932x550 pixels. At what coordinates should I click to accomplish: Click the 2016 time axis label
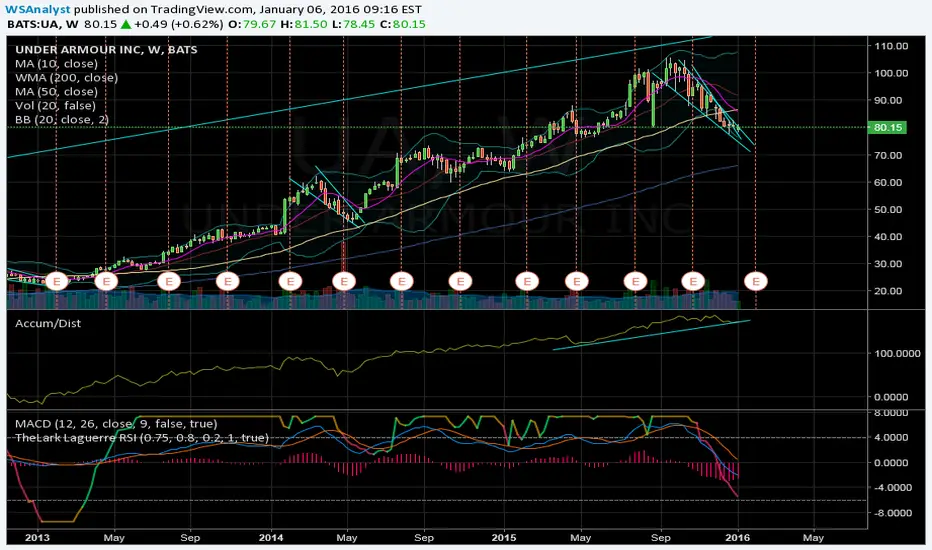click(x=738, y=538)
